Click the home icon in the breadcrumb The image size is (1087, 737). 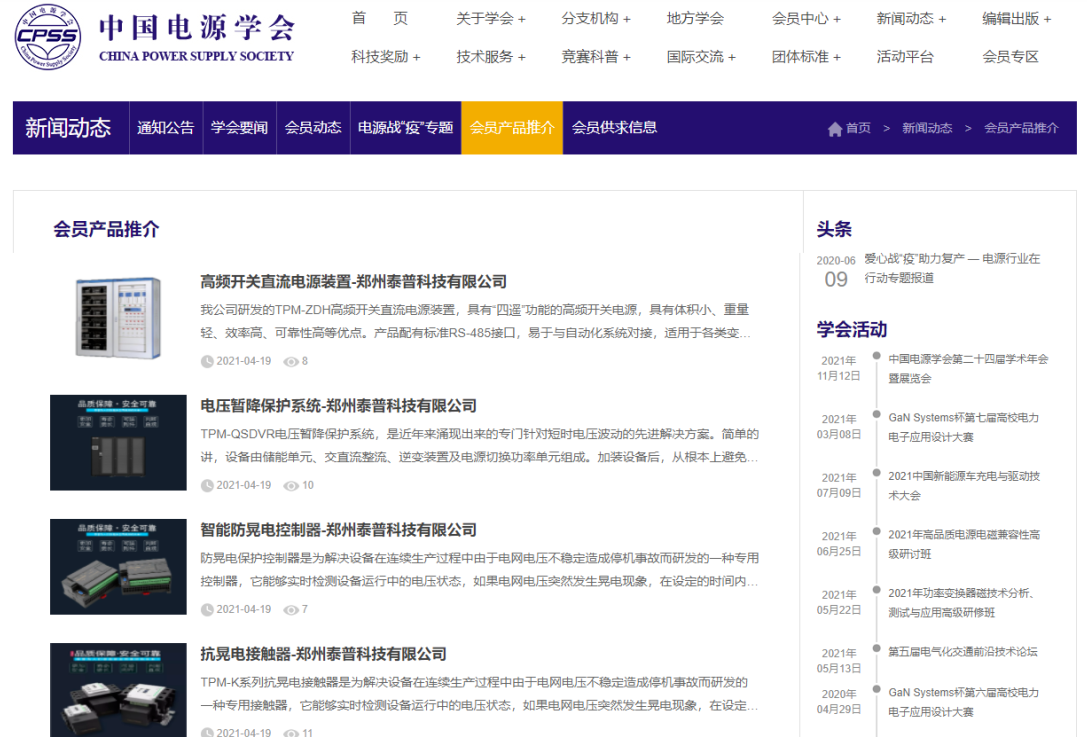click(x=835, y=128)
